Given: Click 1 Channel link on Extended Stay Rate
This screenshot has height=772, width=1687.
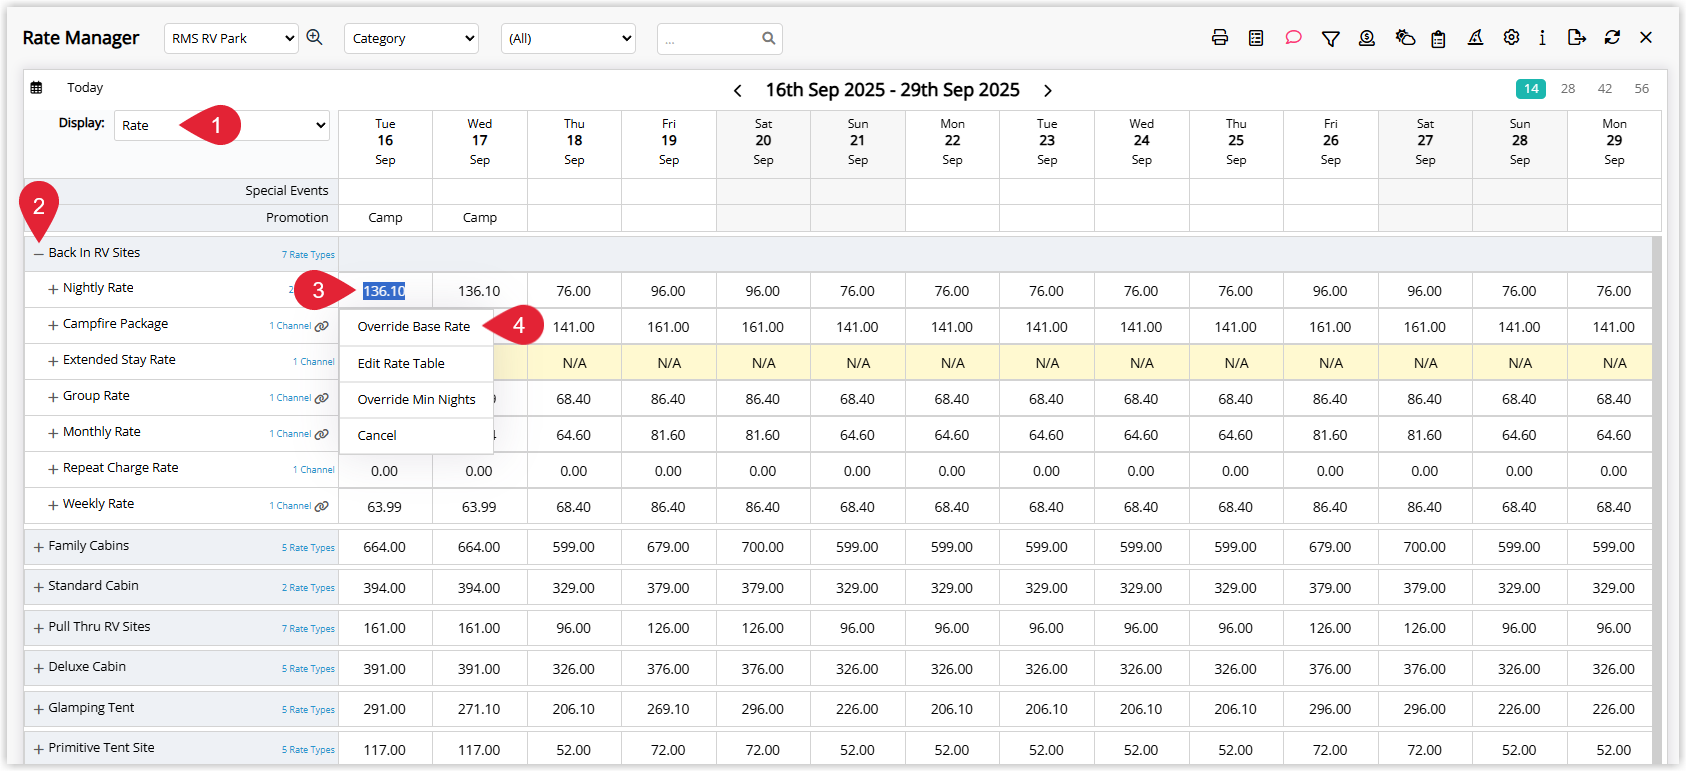Looking at the screenshot, I should click(313, 362).
